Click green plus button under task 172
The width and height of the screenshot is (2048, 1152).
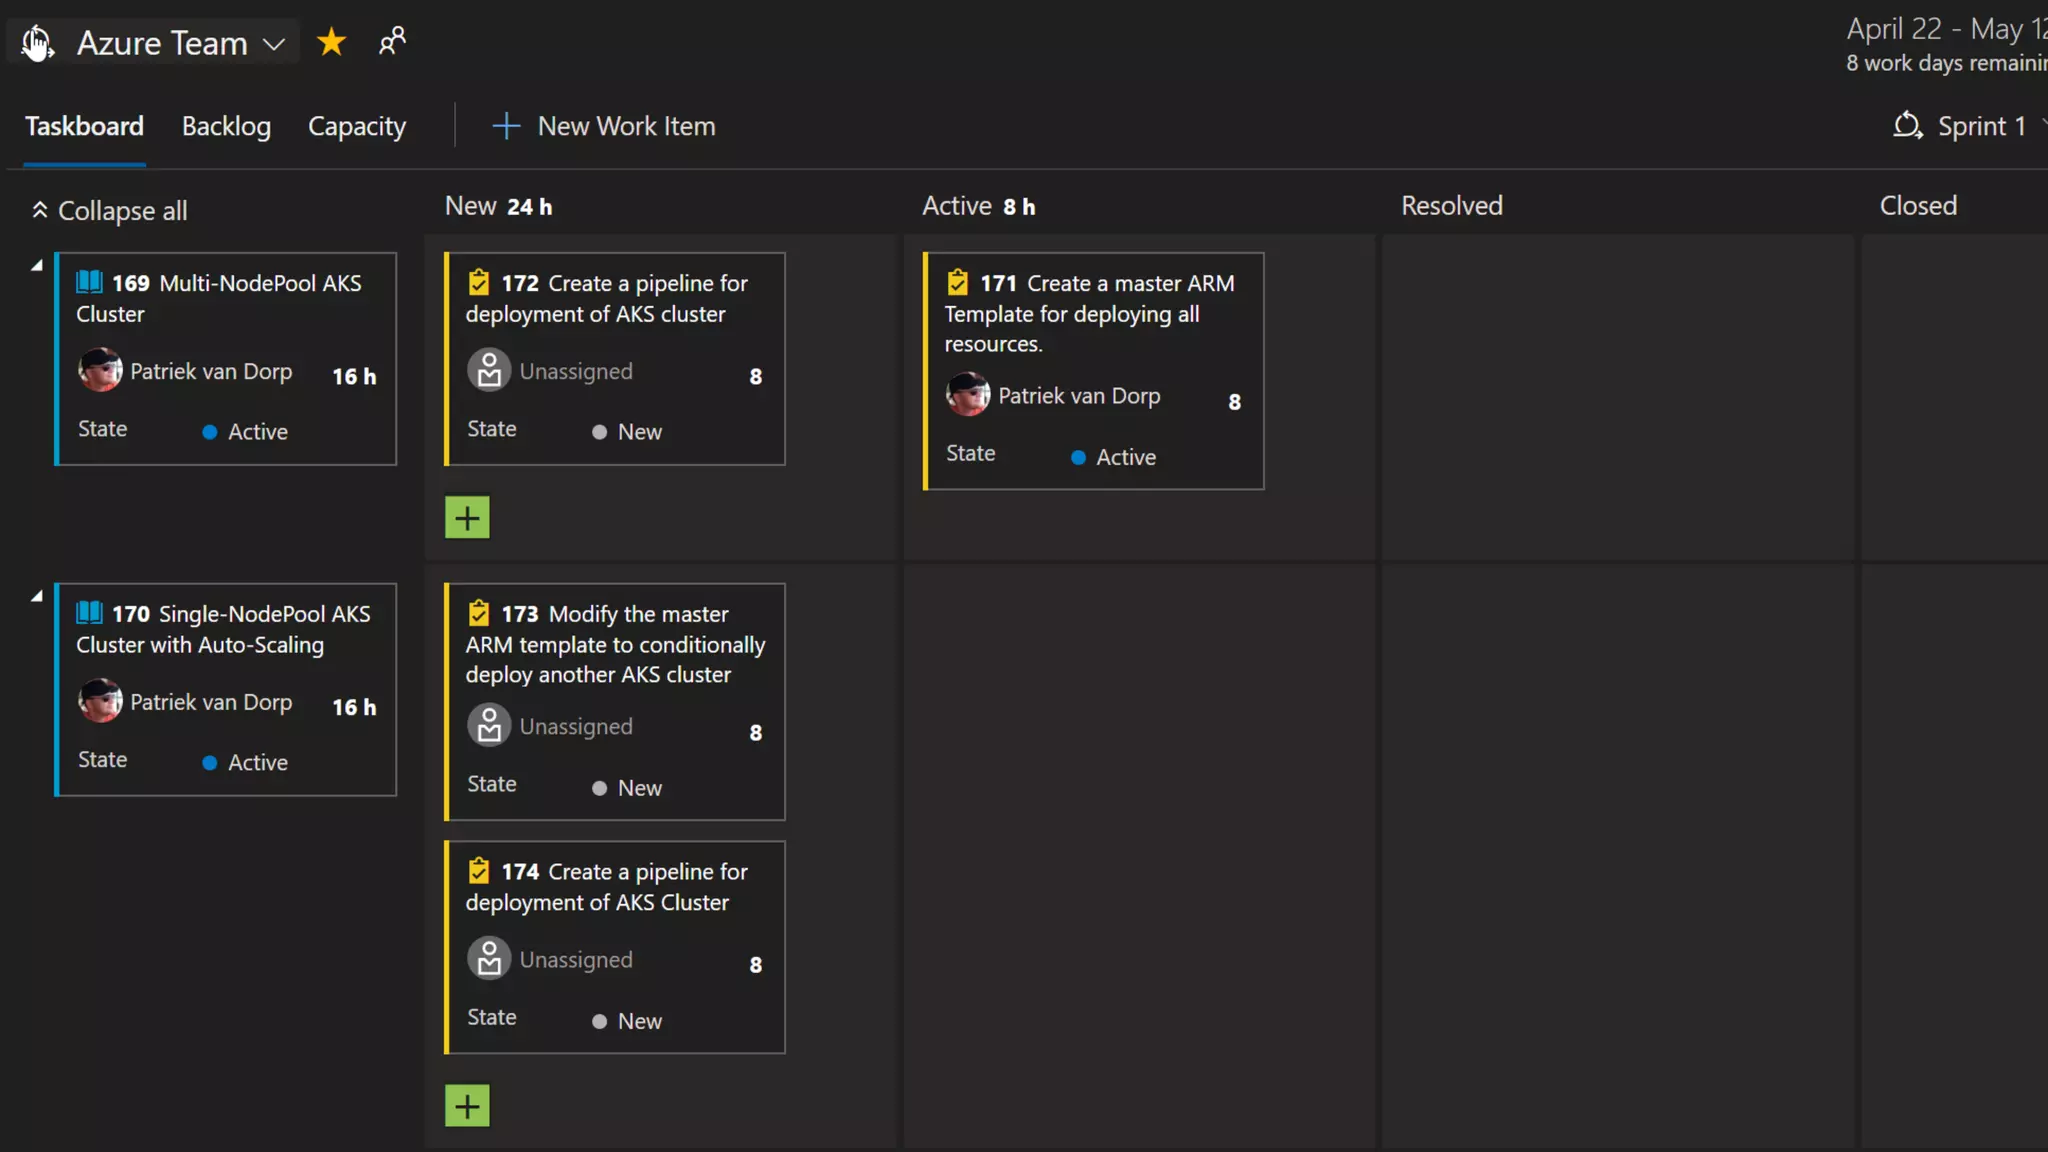click(x=467, y=518)
